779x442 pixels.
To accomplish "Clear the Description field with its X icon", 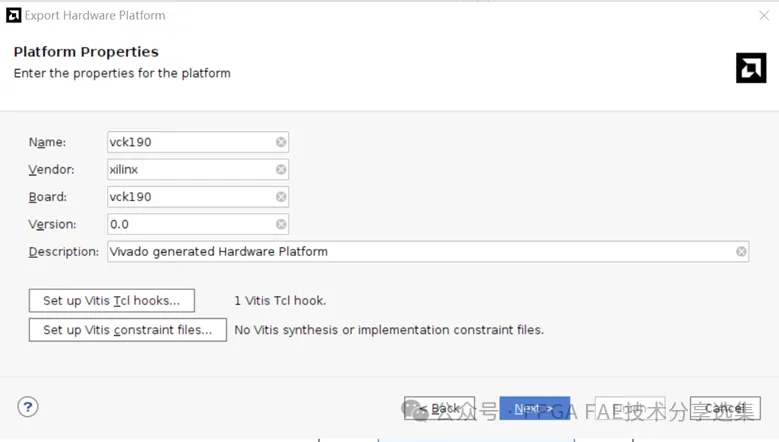I will click(x=741, y=251).
